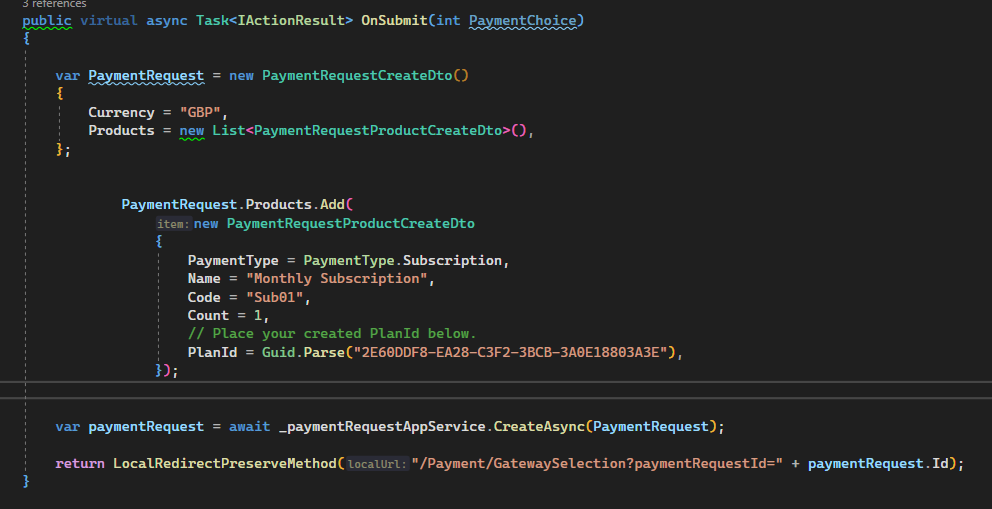Click the 3 references CodeLens link
Screen dimensions: 992x509
pos(53,4)
